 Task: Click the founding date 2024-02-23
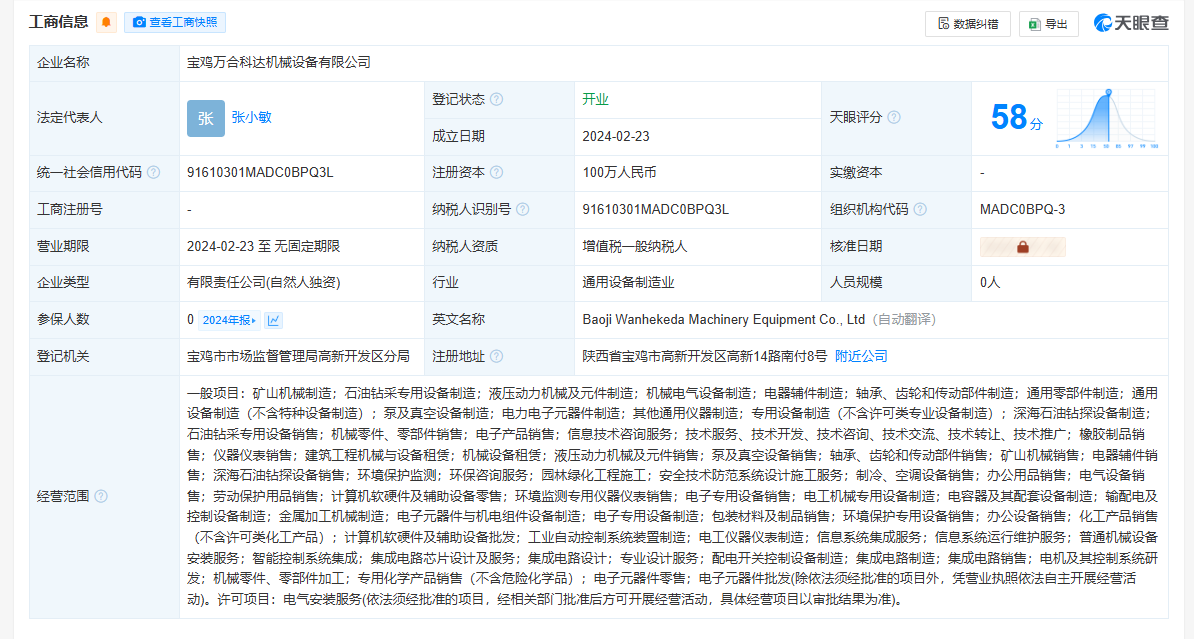pos(616,136)
